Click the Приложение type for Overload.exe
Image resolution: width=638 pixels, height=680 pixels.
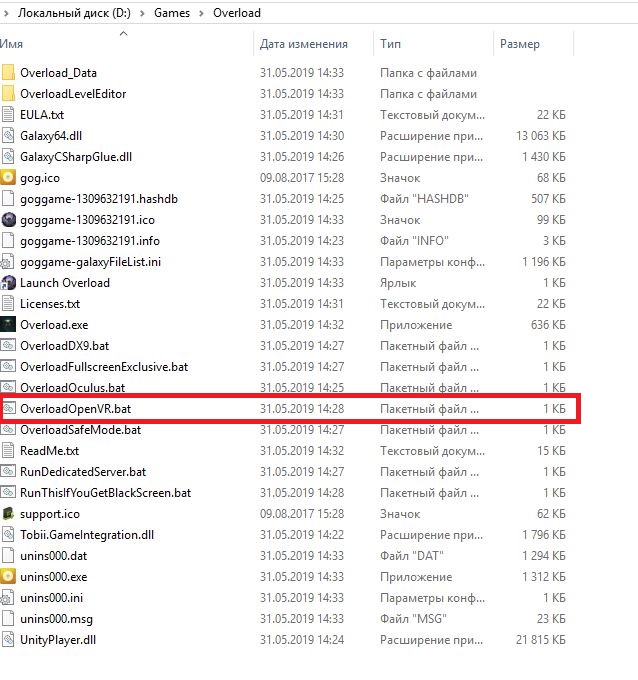(x=416, y=325)
